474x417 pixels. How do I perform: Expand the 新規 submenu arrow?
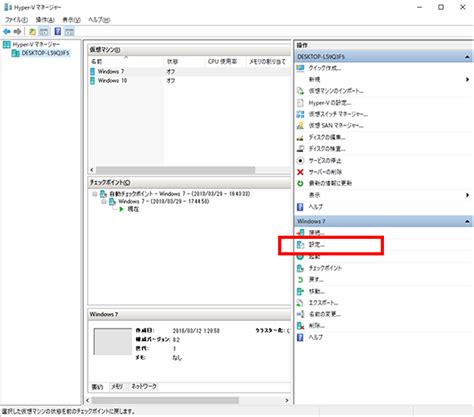(468, 79)
